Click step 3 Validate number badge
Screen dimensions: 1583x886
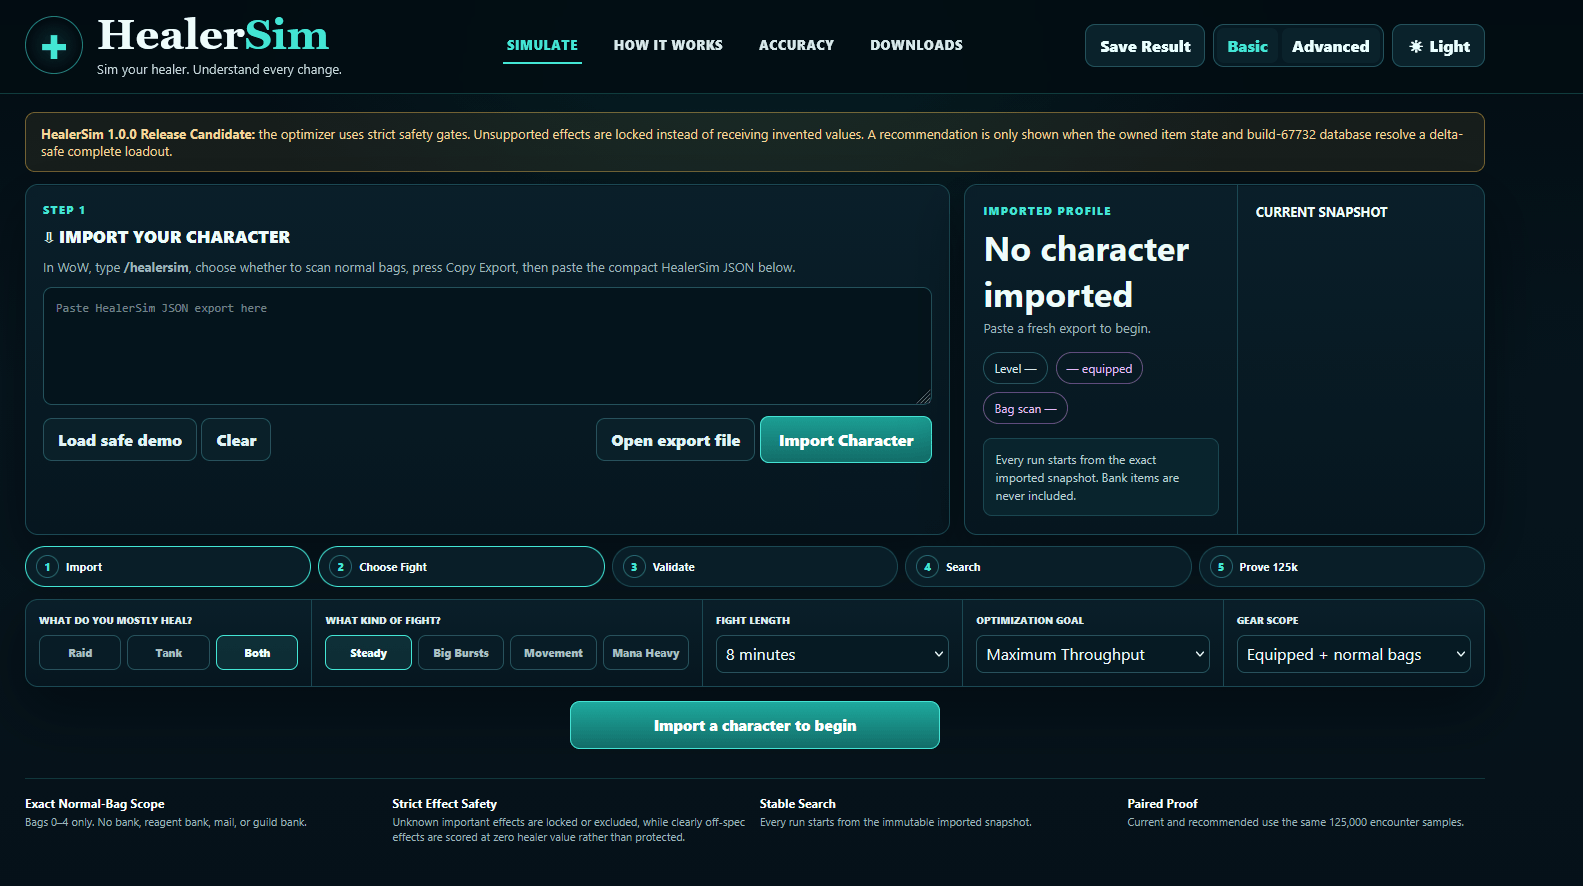click(x=634, y=567)
